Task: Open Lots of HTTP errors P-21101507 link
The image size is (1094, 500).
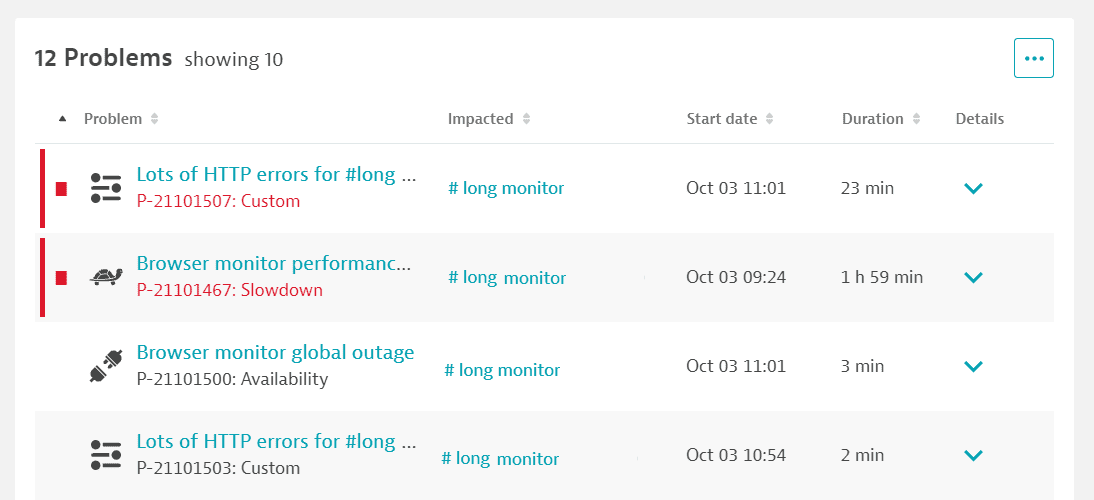Action: 276,174
